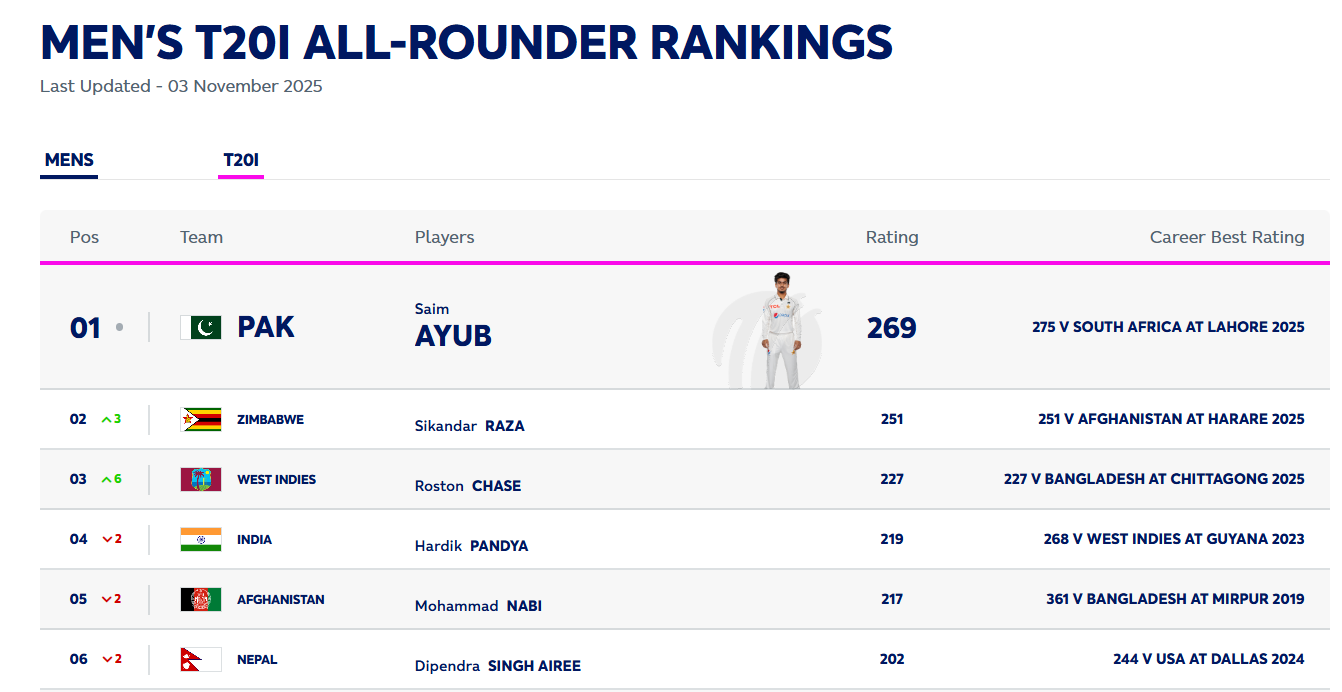Image resolution: width=1342 pixels, height=692 pixels.
Task: Click Sikandar Raza's green up-arrow indicator
Action: (107, 419)
